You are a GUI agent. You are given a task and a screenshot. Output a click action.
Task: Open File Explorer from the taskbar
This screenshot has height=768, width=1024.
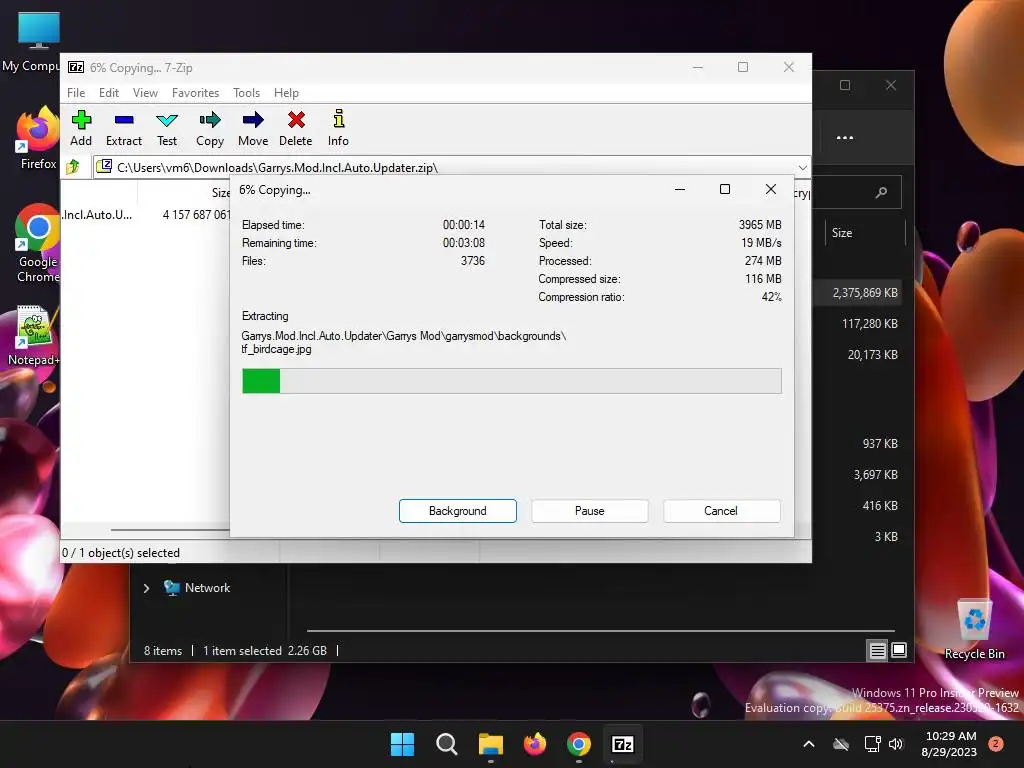[x=490, y=744]
